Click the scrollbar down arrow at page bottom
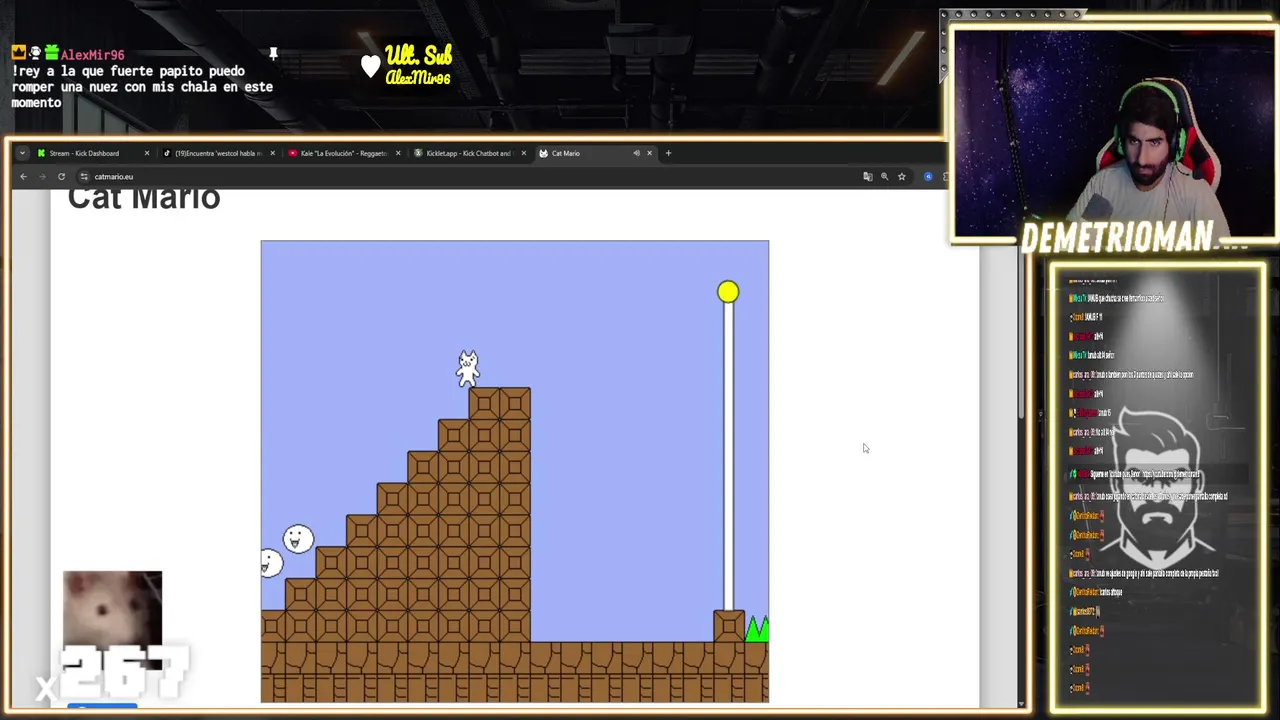 (1021, 704)
